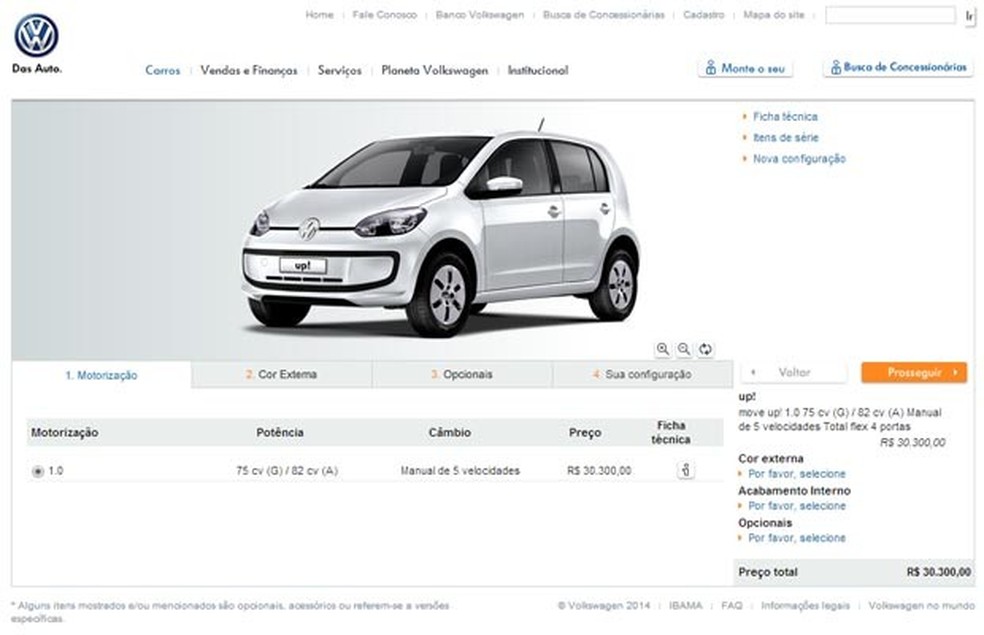Viewport: 984px width, 635px height.
Task: Zoom out of the car image
Action: [x=684, y=350]
